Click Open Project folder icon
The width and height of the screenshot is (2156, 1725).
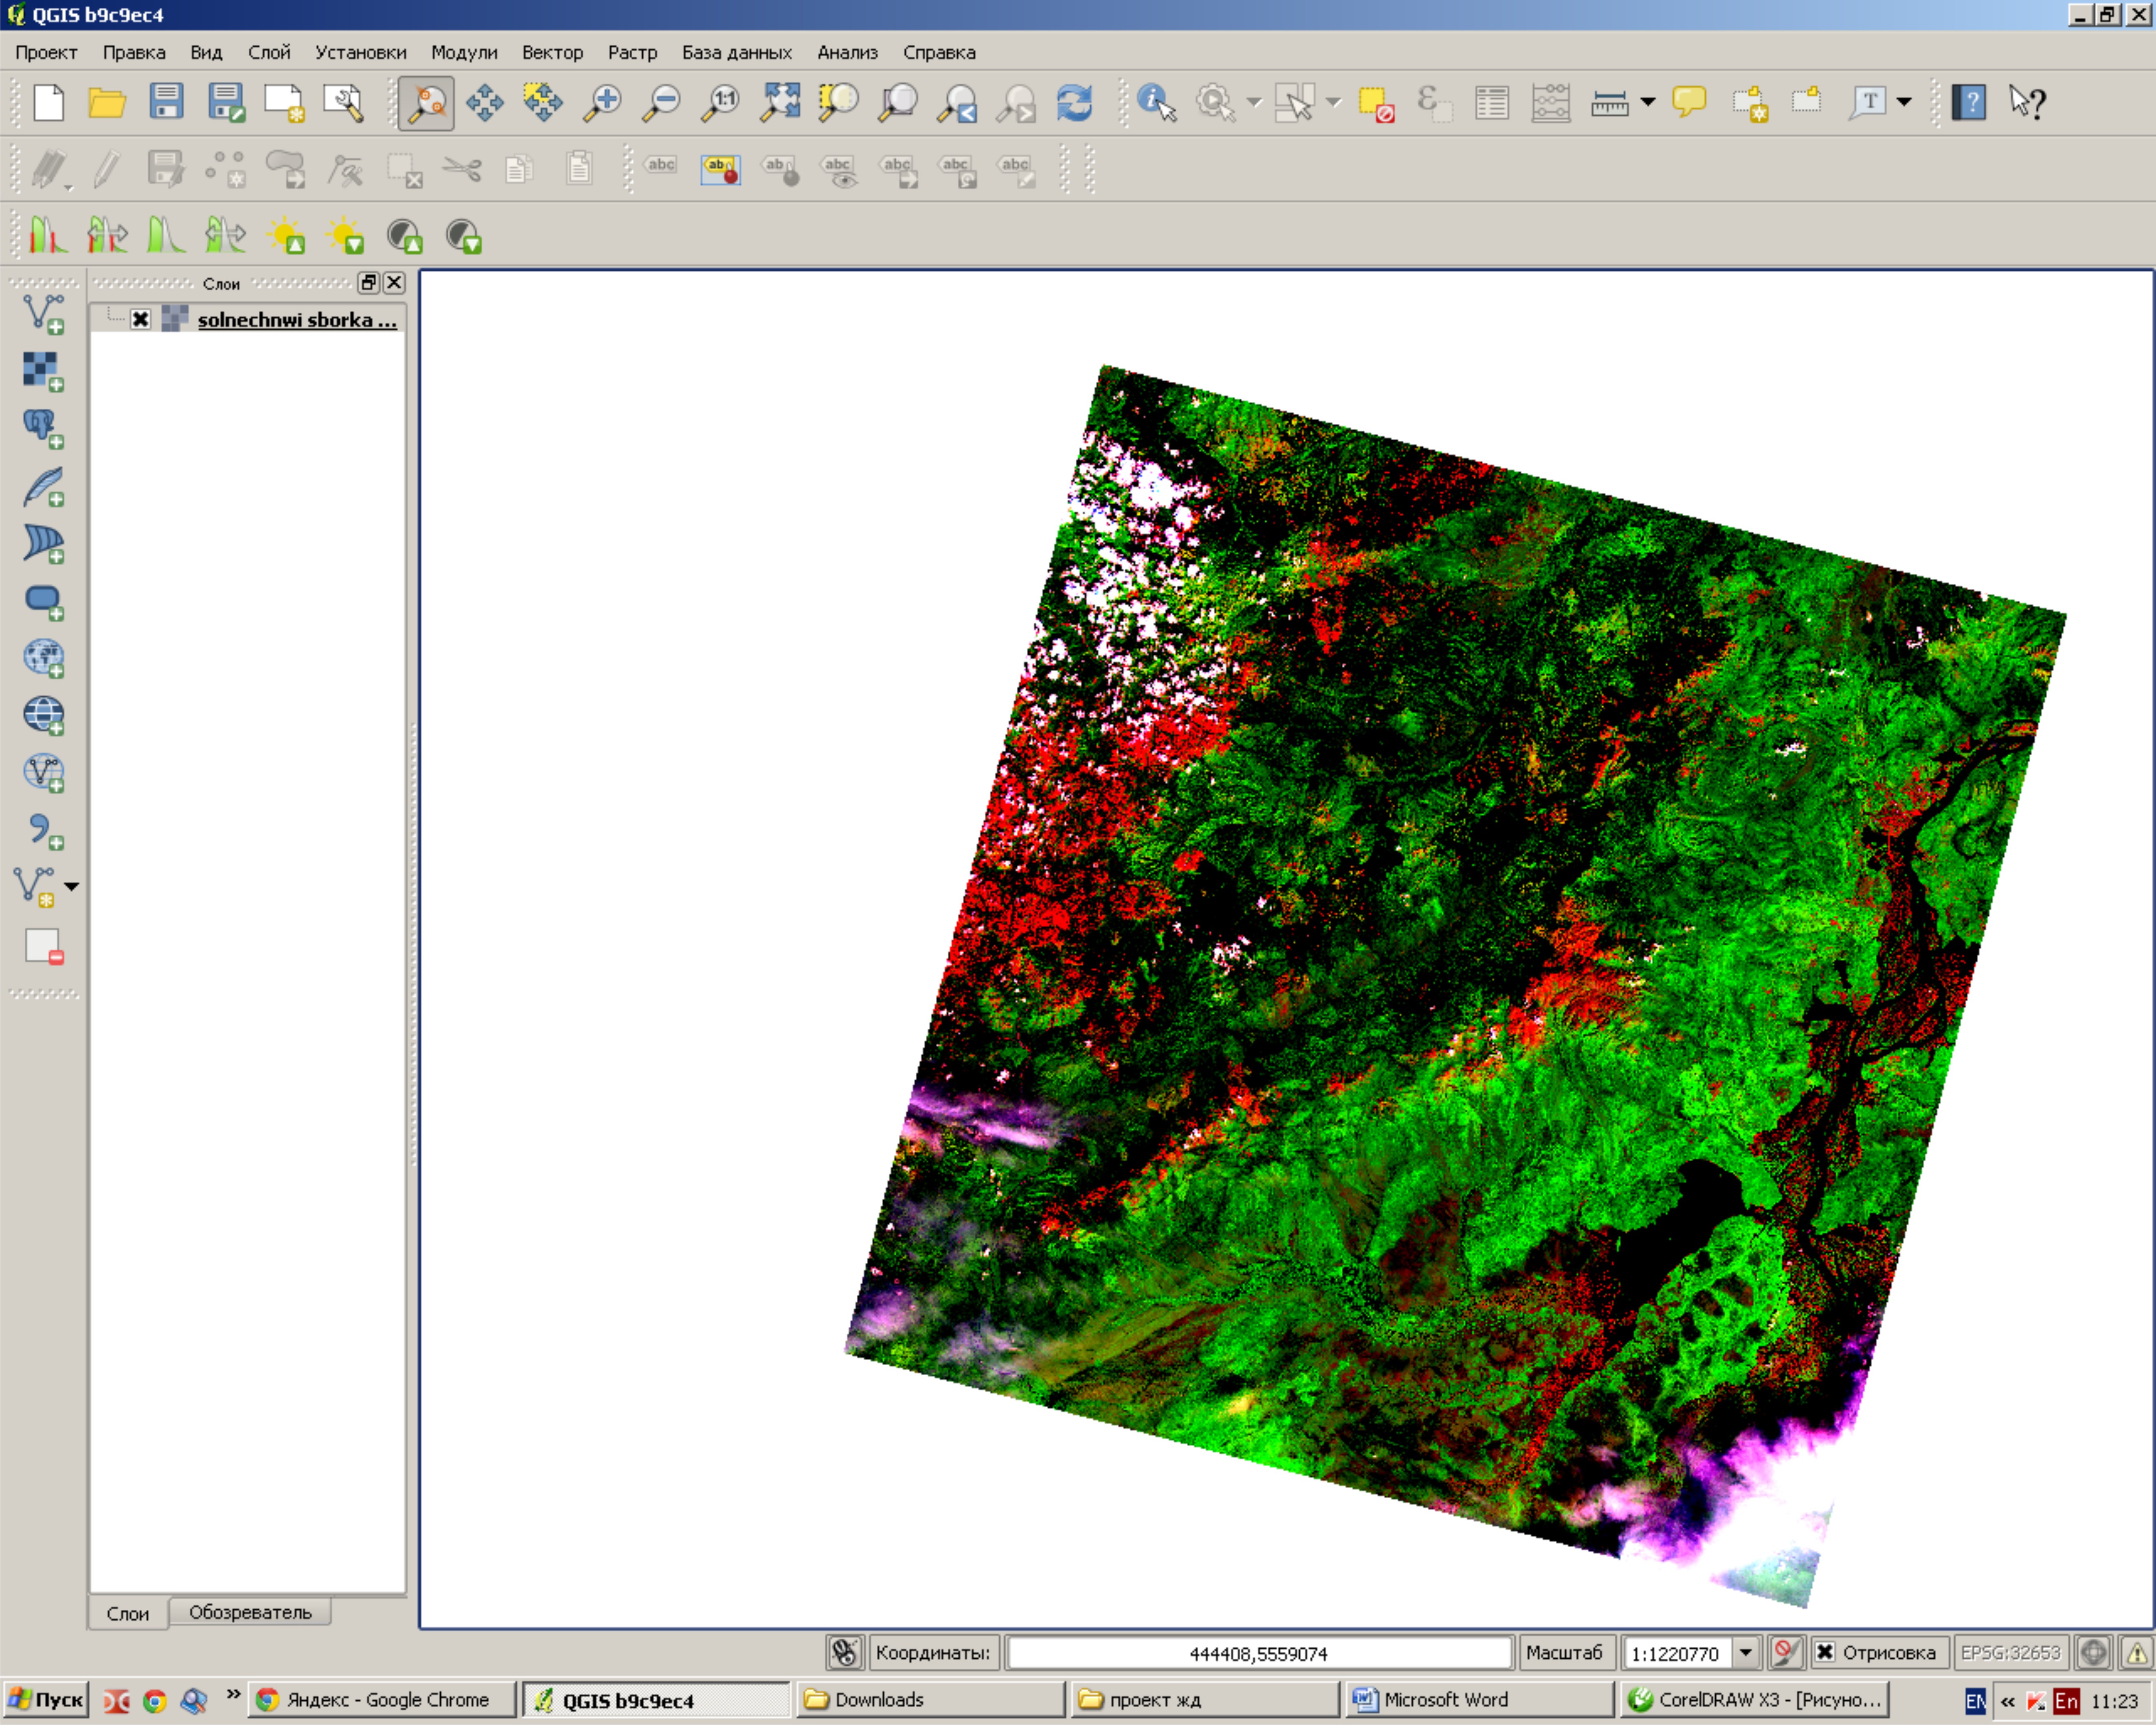[106, 102]
